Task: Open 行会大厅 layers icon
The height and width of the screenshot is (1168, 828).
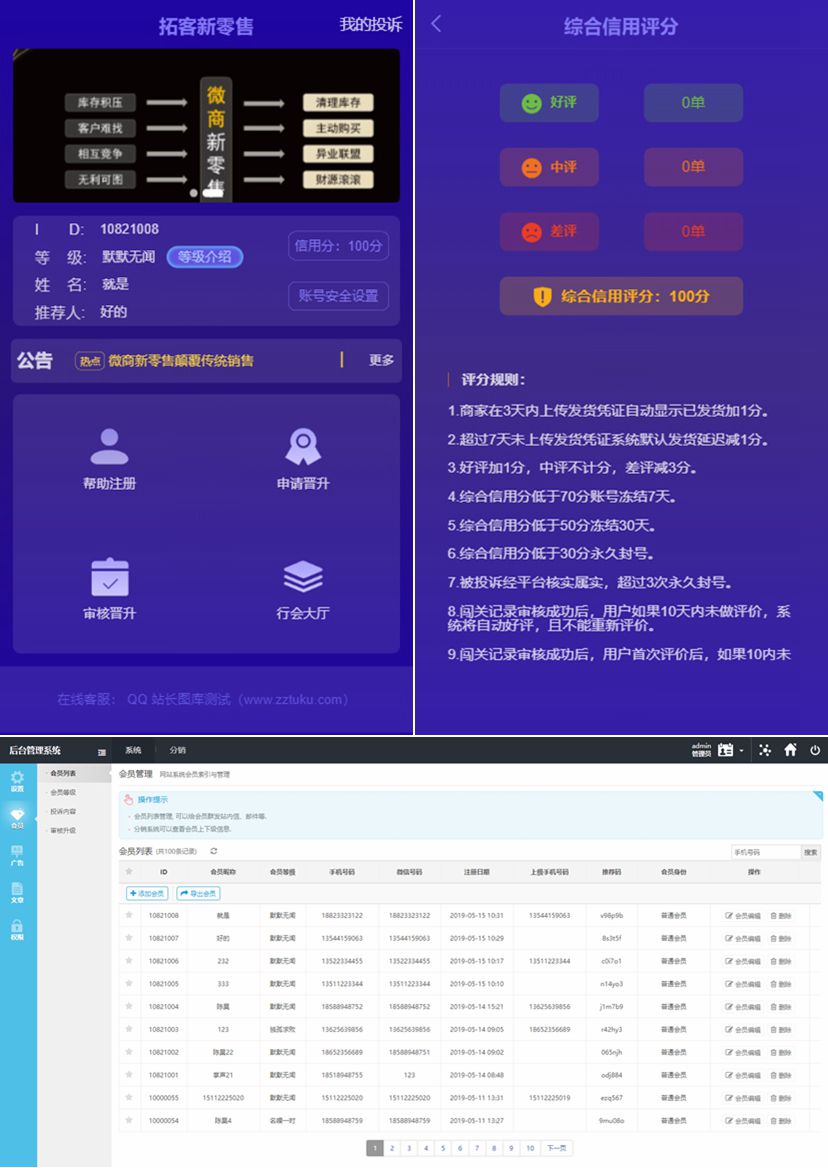Action: pos(303,577)
